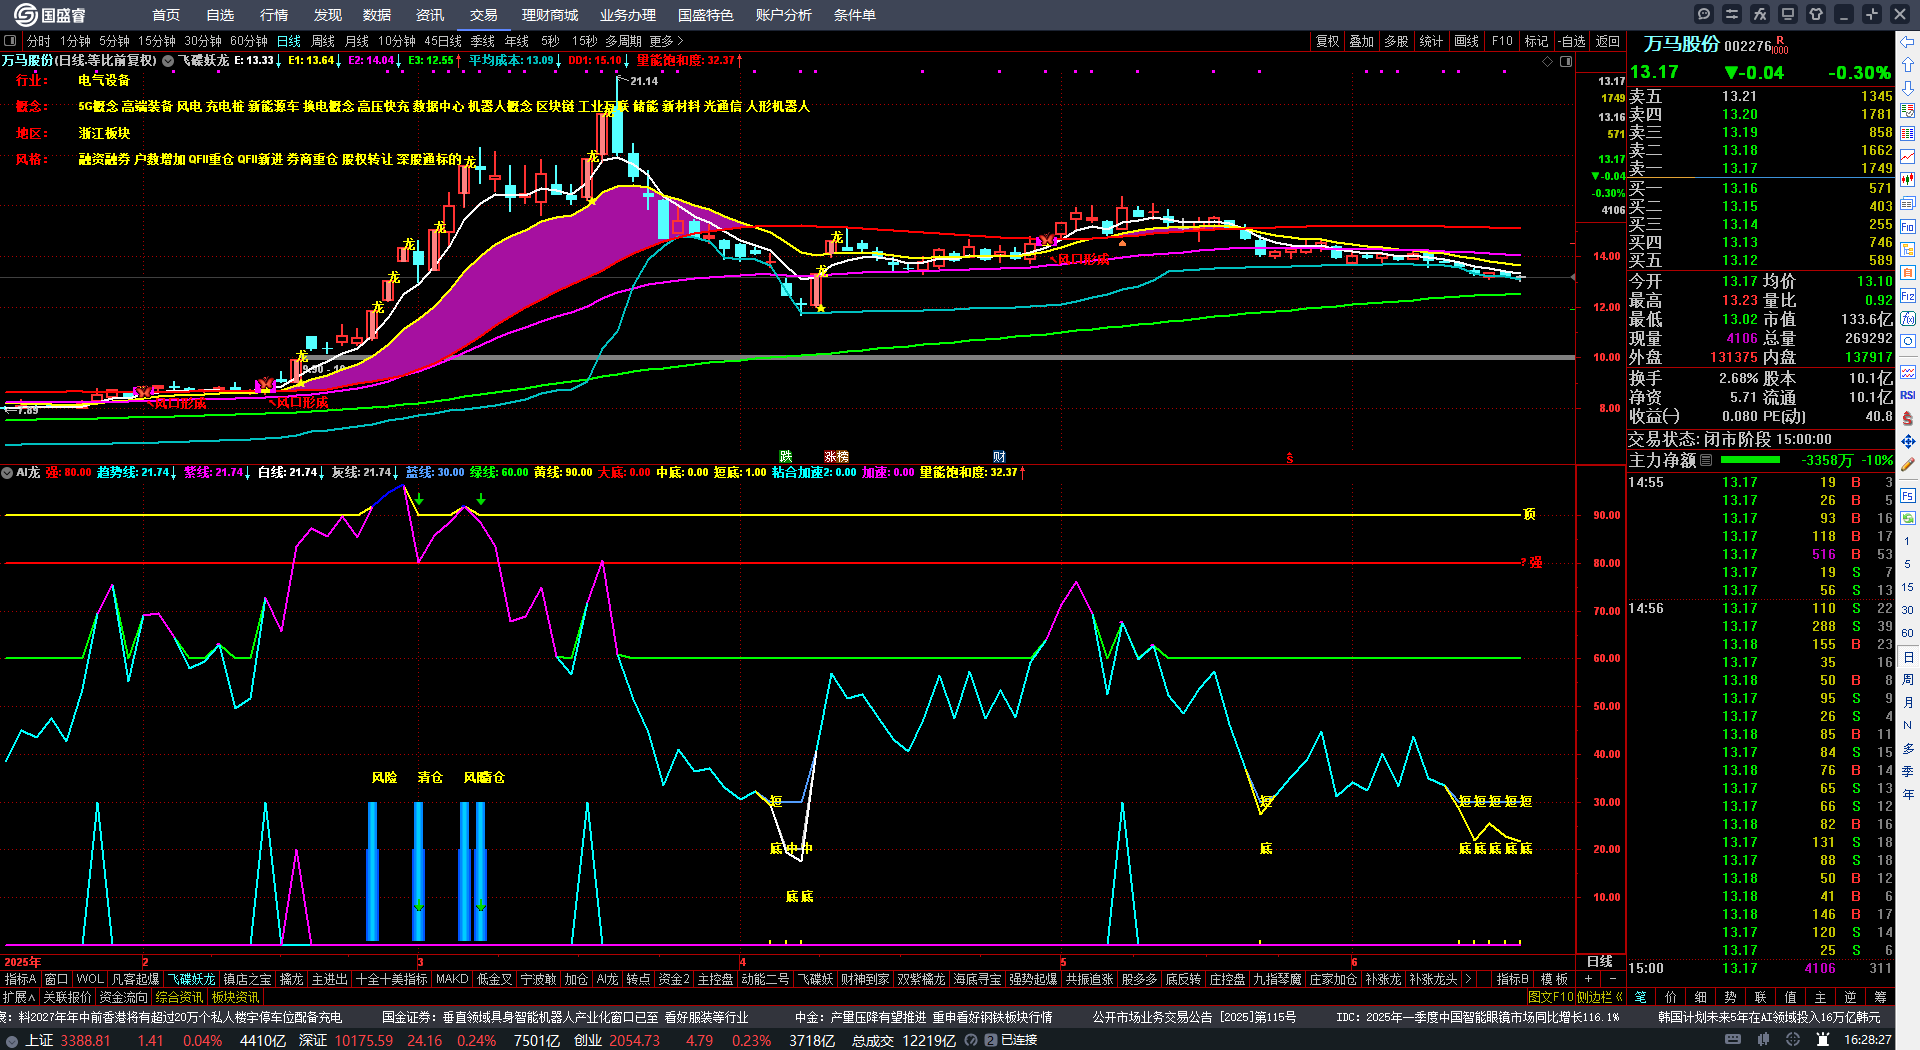Viewport: 1920px width, 1050px height.
Task: Click the up arrow in right sidebar
Action: (x=1908, y=65)
